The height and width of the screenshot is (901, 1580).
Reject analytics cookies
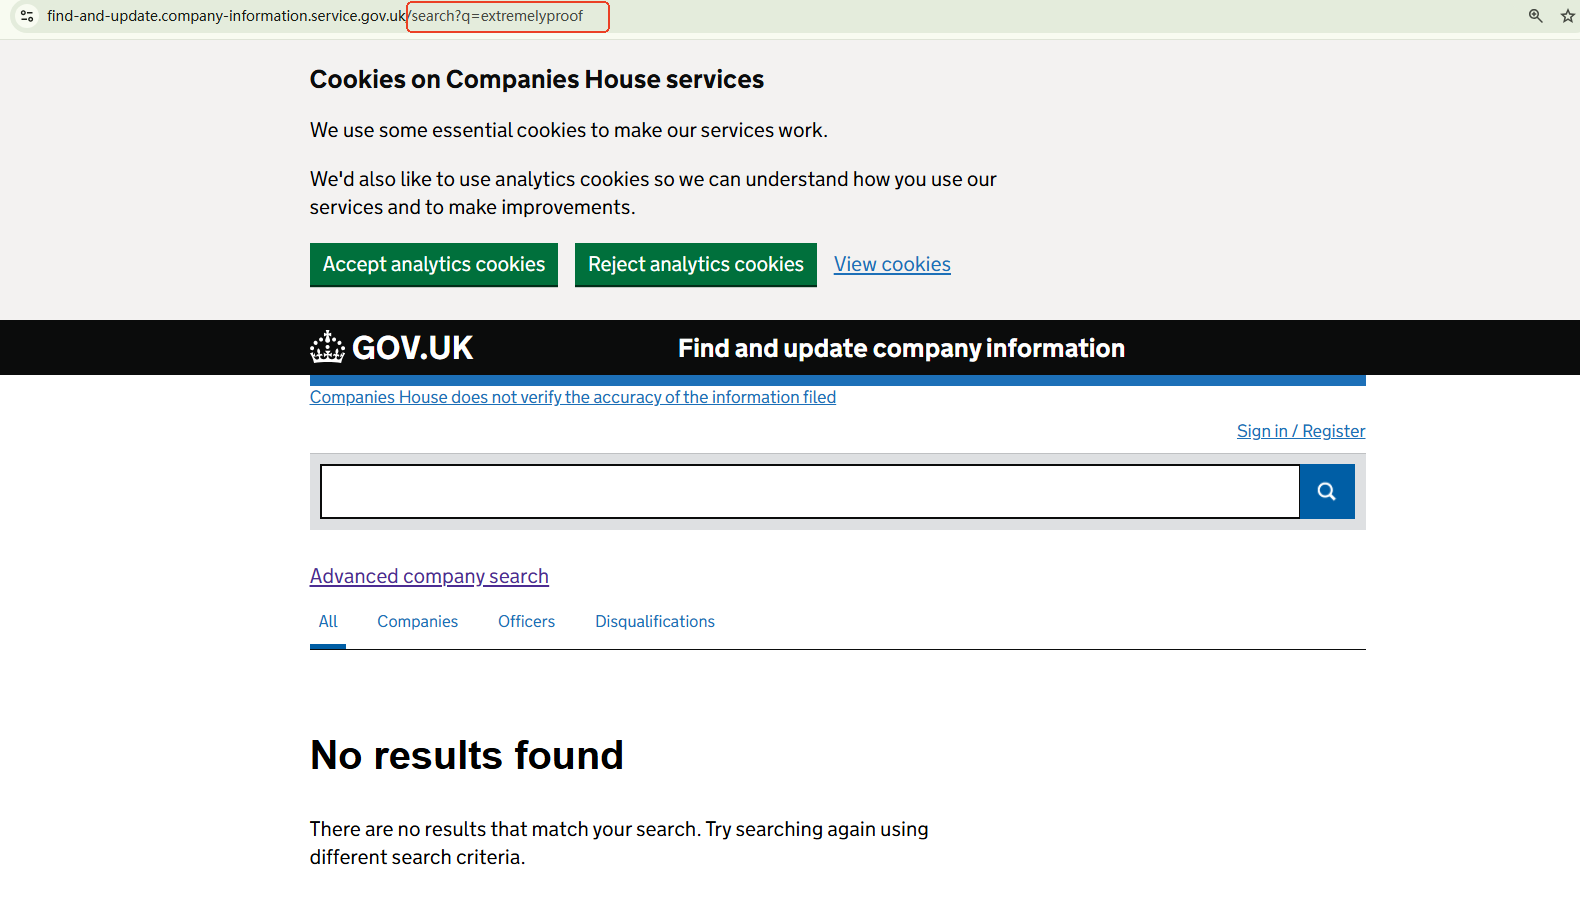(x=696, y=264)
